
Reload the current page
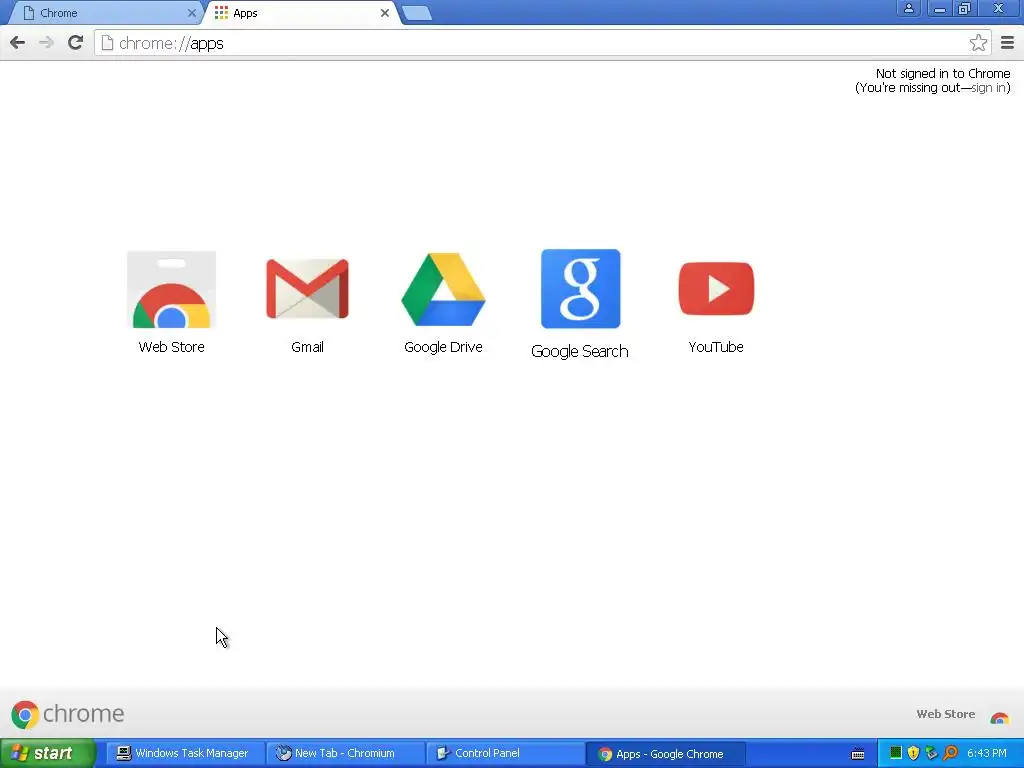76,43
